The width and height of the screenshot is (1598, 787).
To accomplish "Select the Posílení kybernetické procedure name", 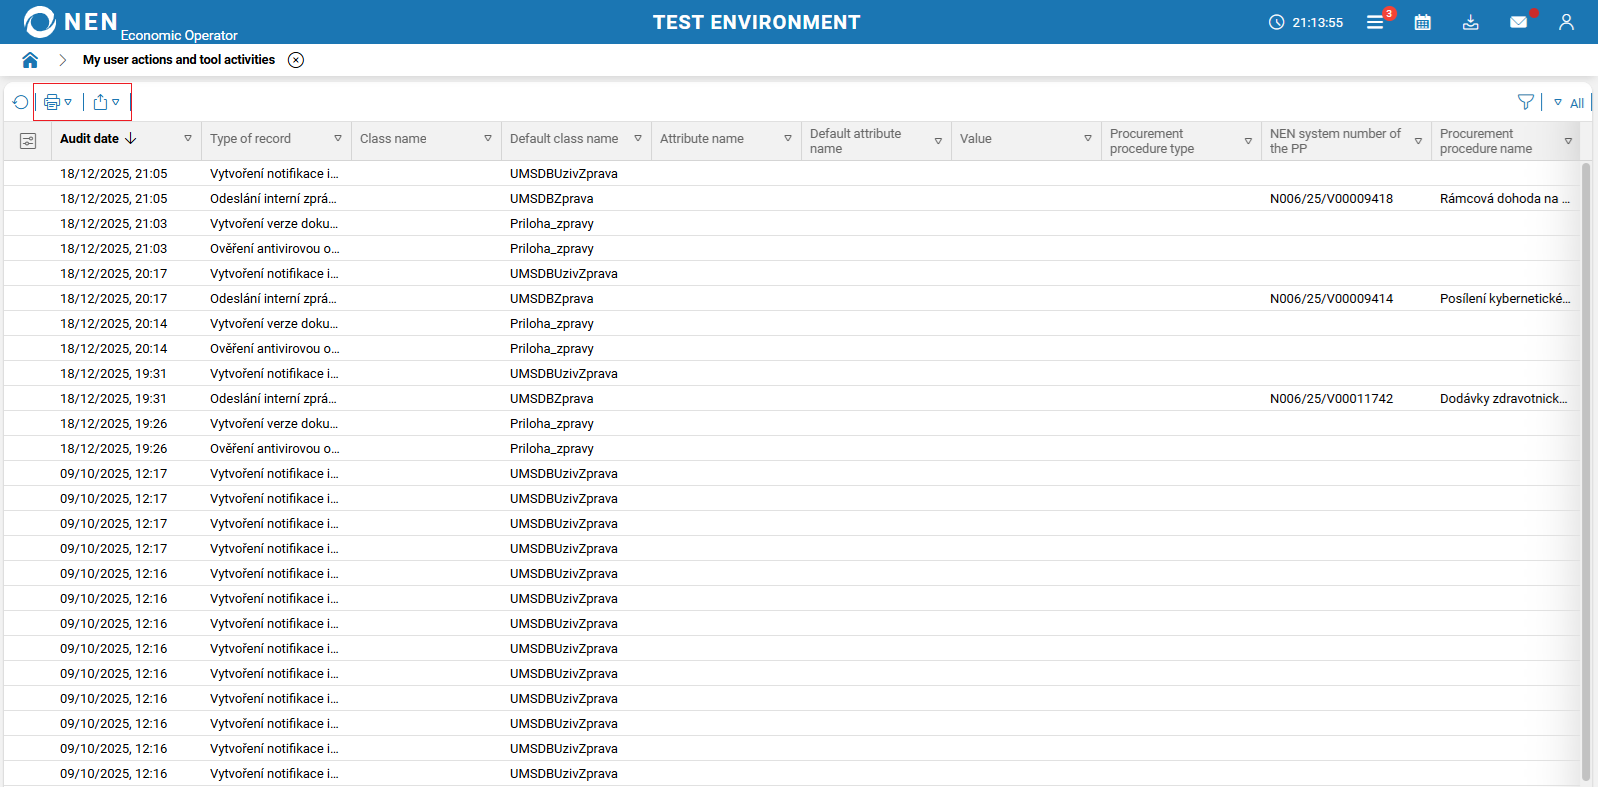I will pyautogui.click(x=1505, y=299).
